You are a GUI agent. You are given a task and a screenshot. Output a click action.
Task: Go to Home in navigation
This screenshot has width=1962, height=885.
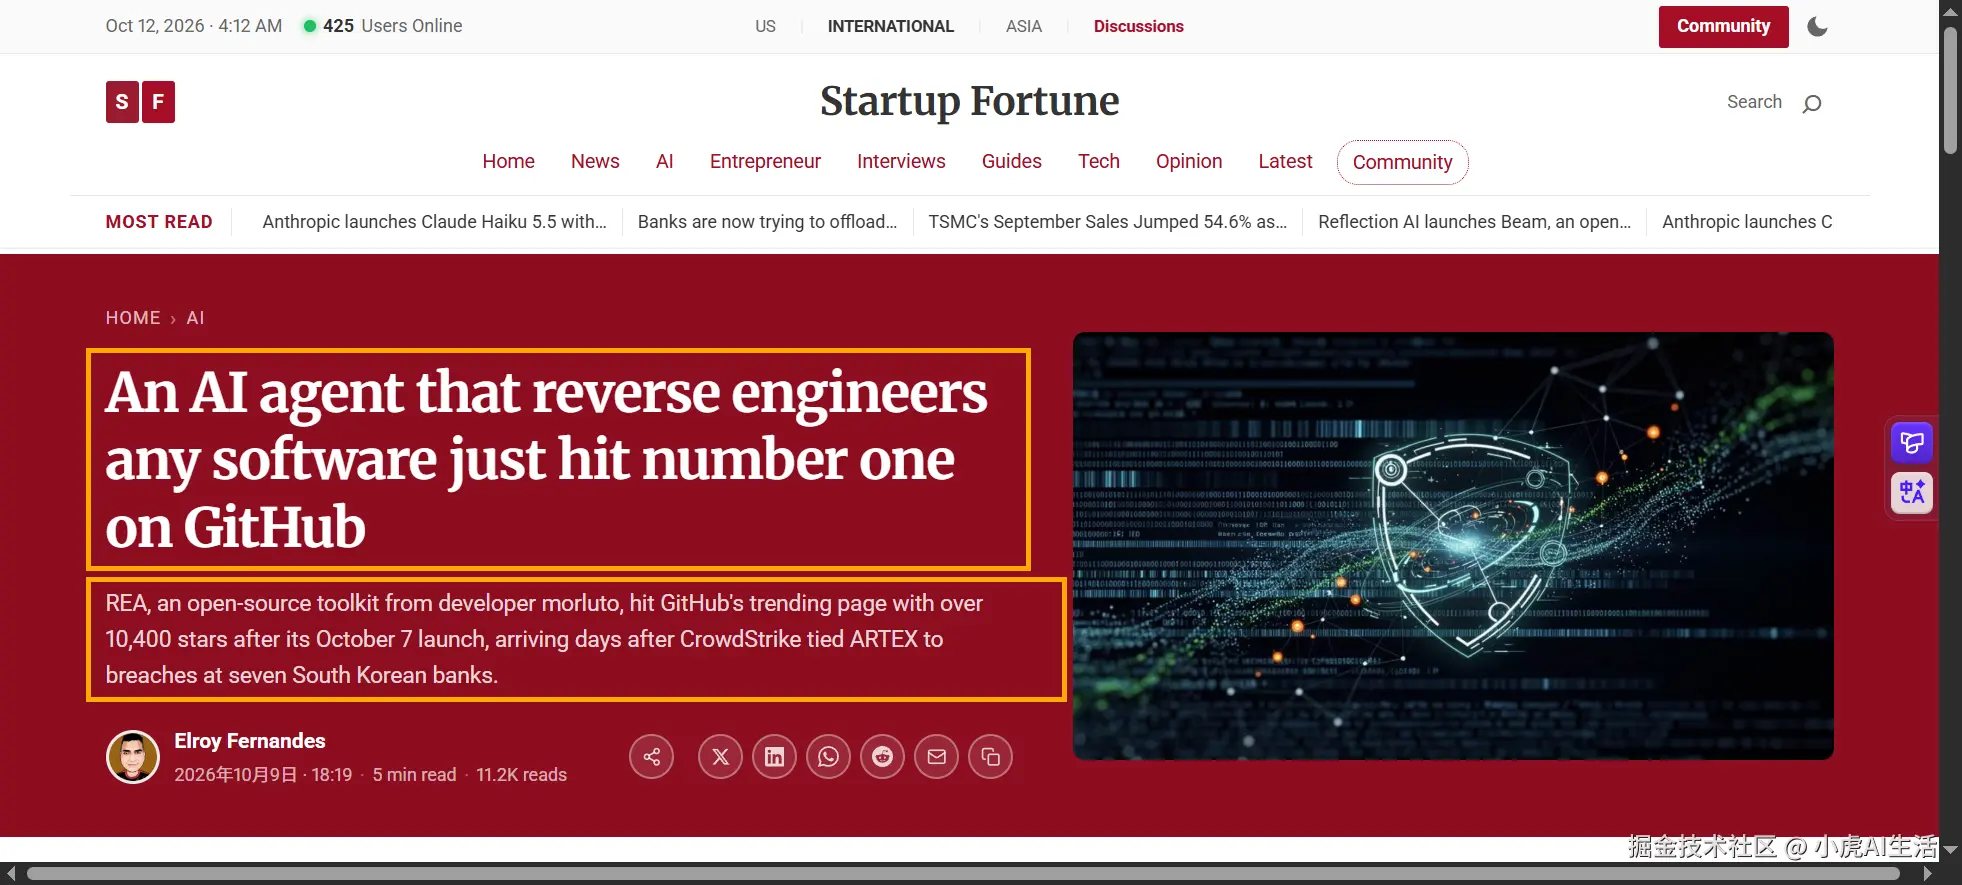pos(508,162)
